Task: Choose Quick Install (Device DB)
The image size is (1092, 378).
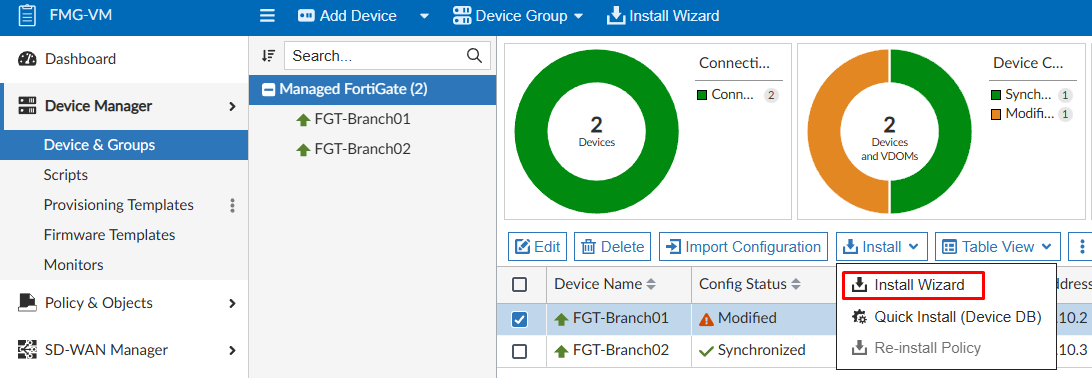Action: (x=946, y=317)
